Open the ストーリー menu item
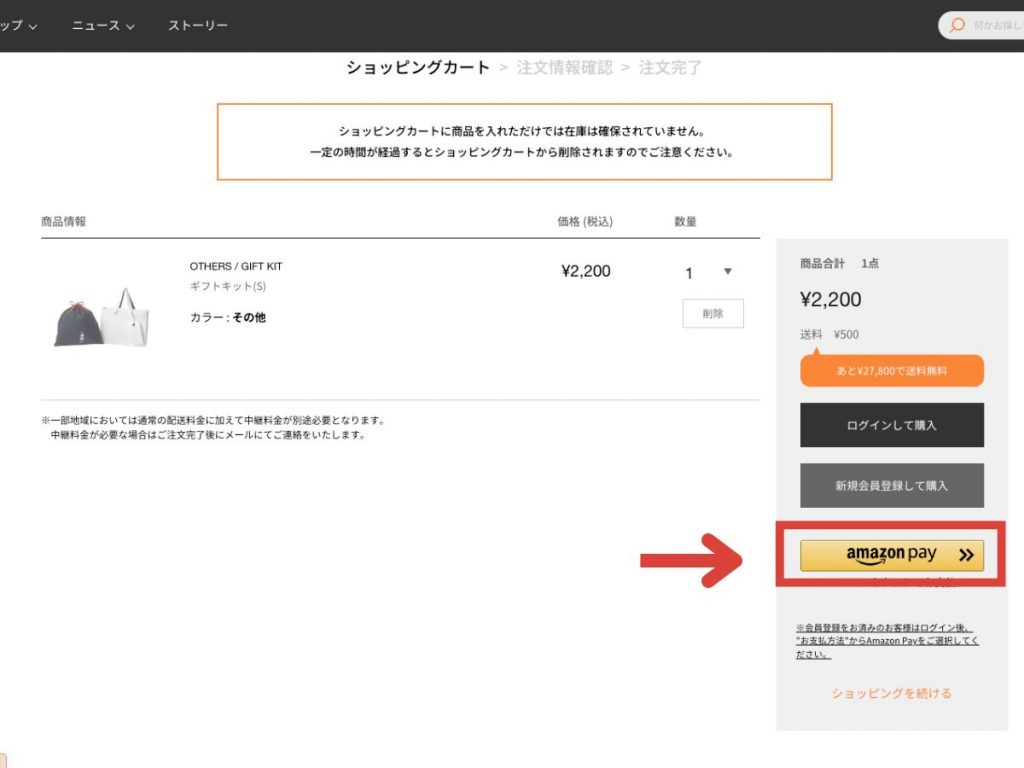Viewport: 1024px width, 768px height. [x=198, y=25]
